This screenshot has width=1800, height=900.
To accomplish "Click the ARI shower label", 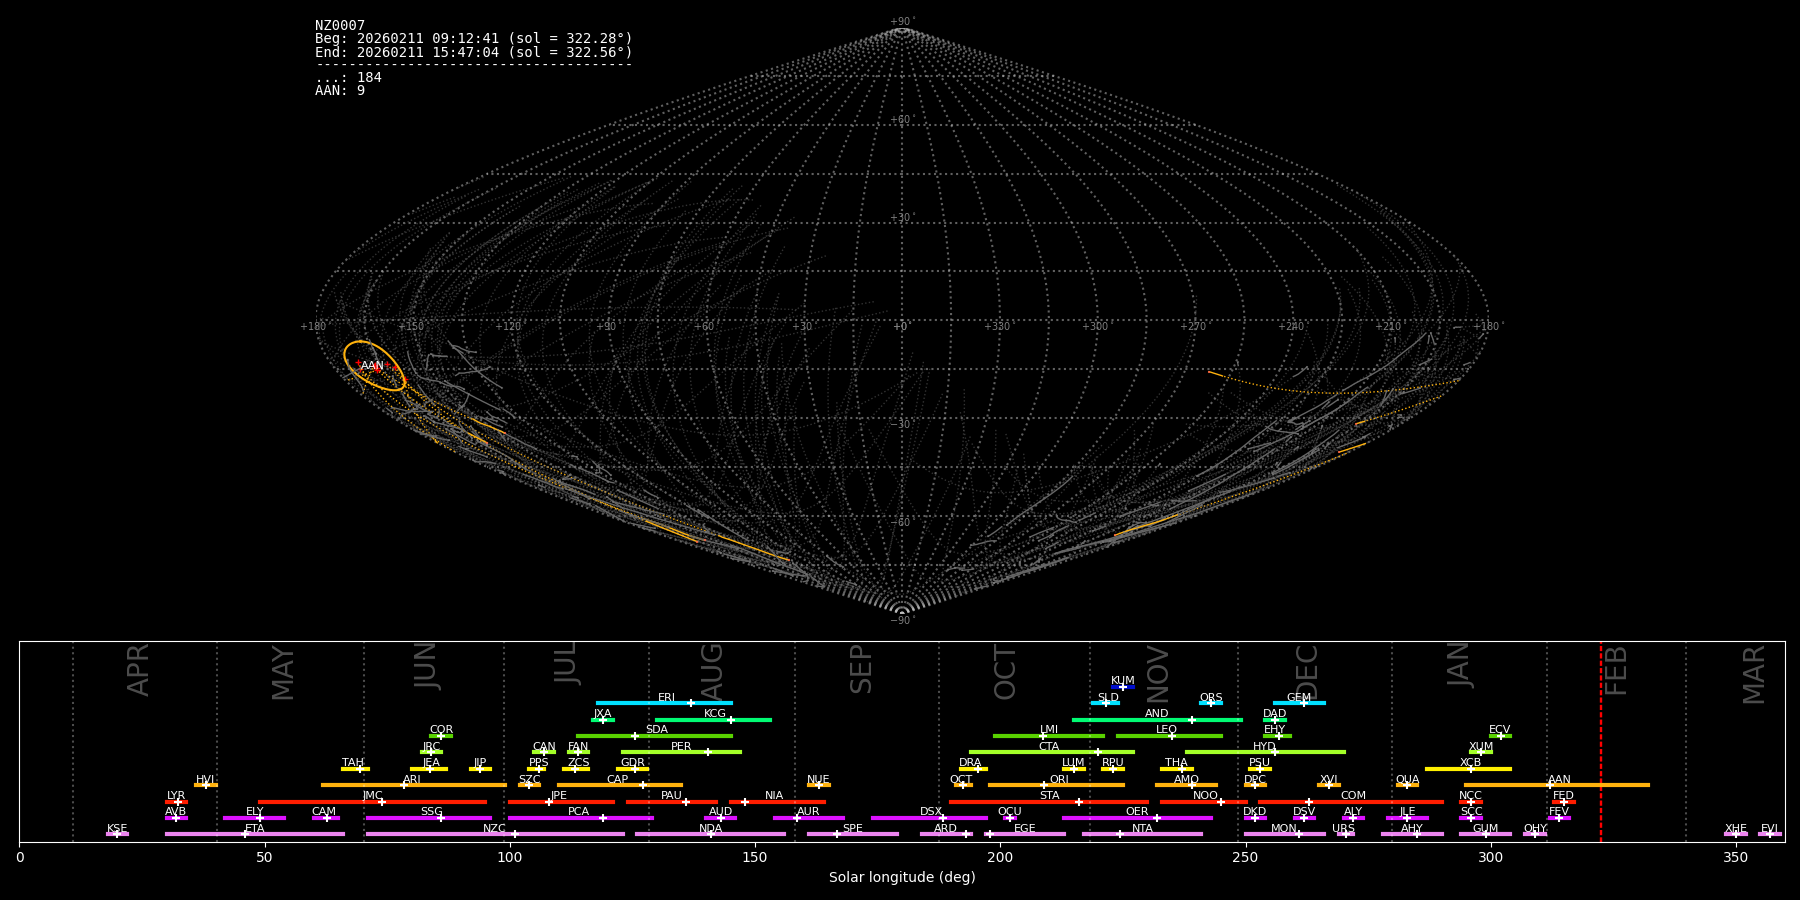I will [412, 780].
